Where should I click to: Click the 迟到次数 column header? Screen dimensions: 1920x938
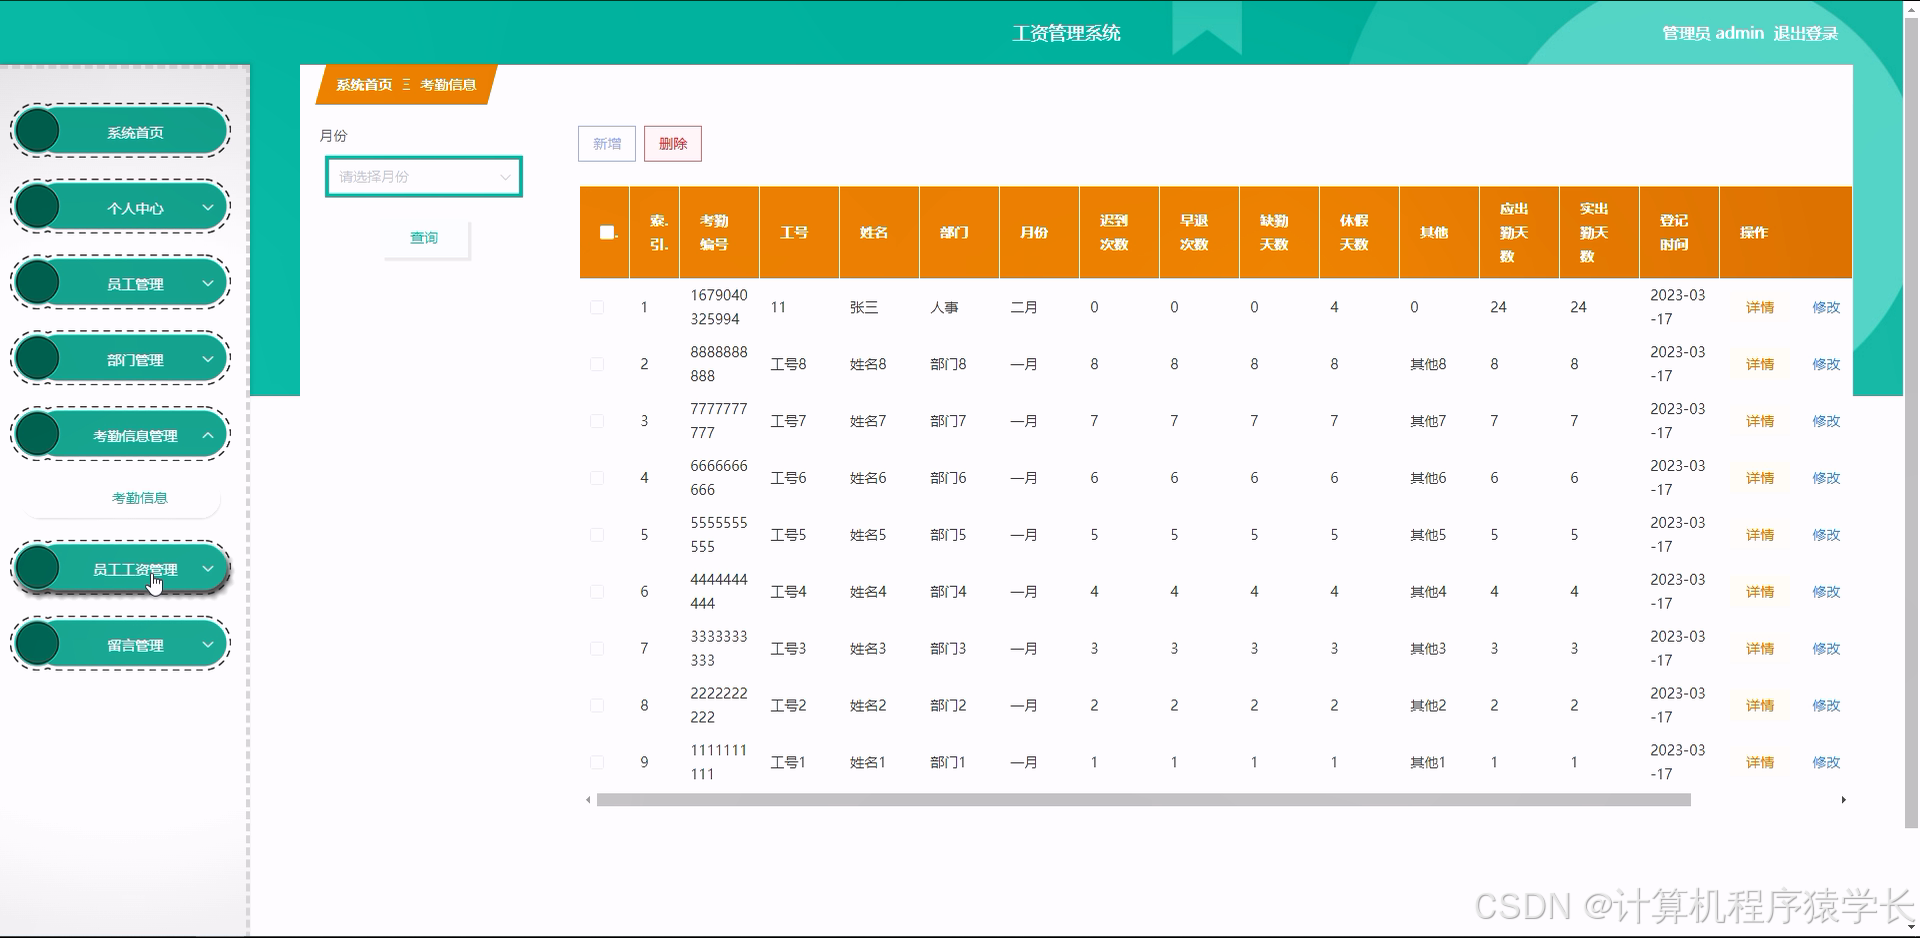point(1119,232)
